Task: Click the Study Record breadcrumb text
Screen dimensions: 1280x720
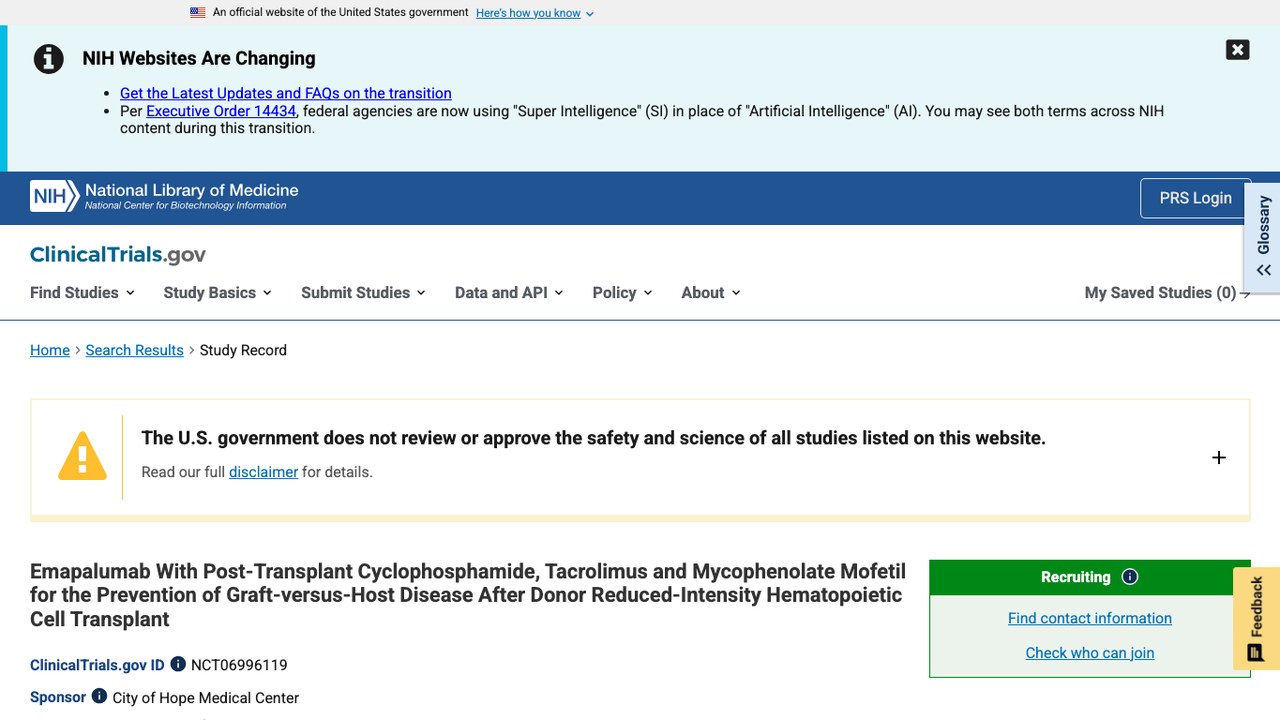Action: click(243, 350)
